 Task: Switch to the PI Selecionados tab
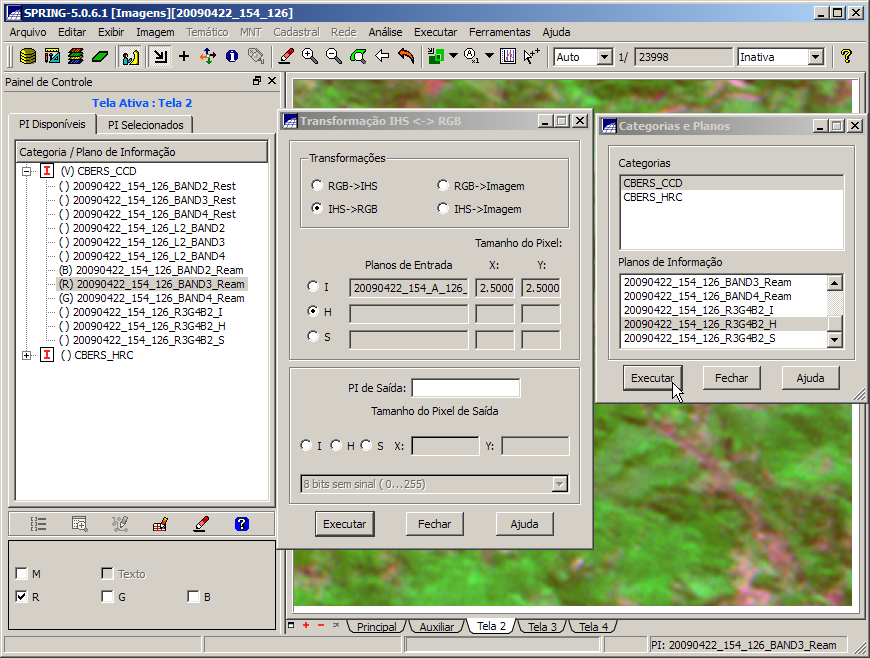click(146, 125)
